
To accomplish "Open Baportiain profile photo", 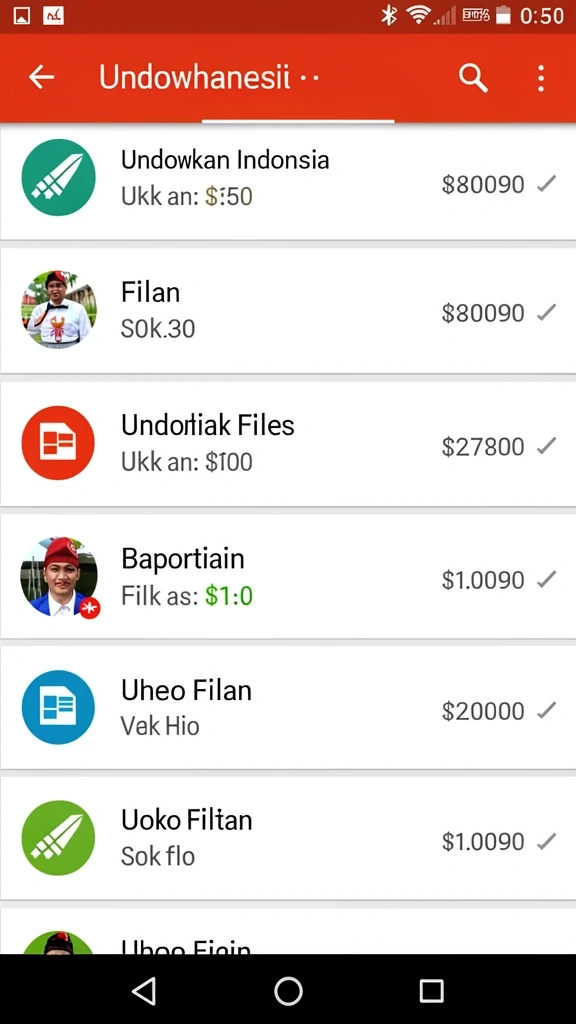I will coord(59,577).
